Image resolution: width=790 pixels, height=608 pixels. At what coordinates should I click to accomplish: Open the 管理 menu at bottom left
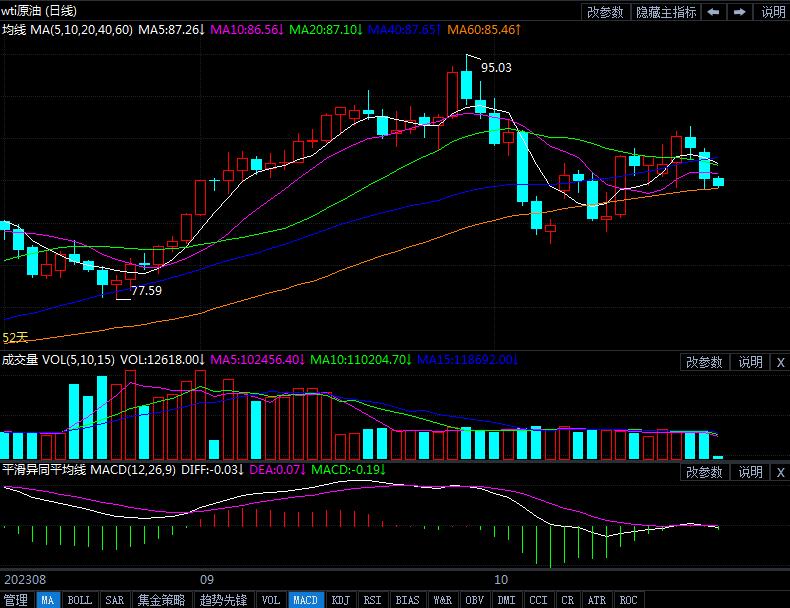tap(16, 600)
